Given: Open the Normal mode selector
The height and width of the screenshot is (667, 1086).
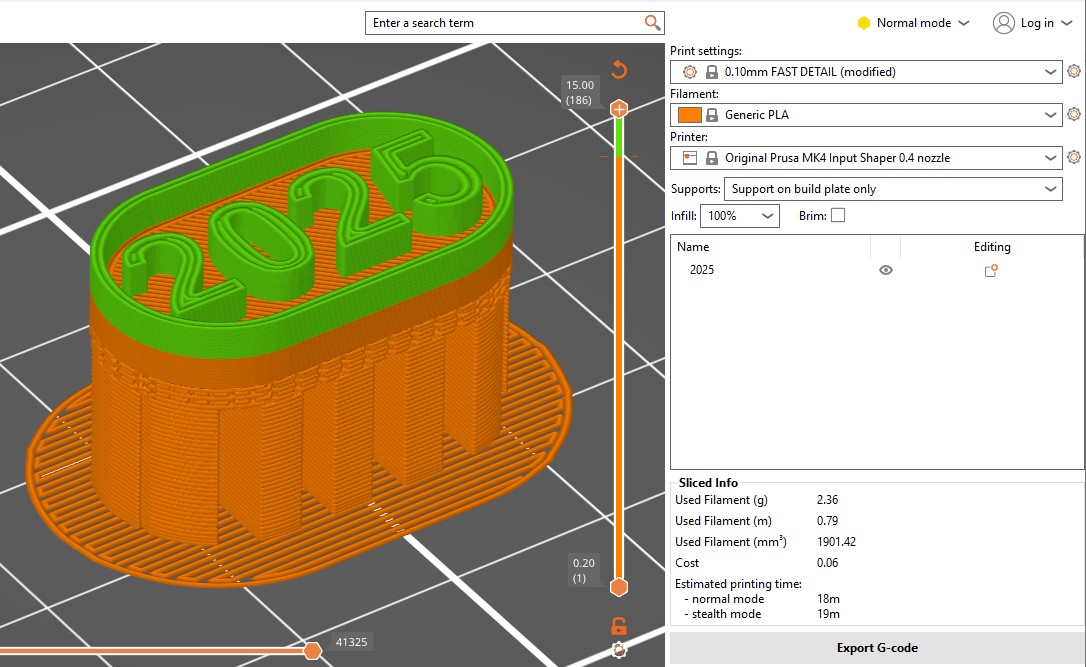Looking at the screenshot, I should (913, 23).
